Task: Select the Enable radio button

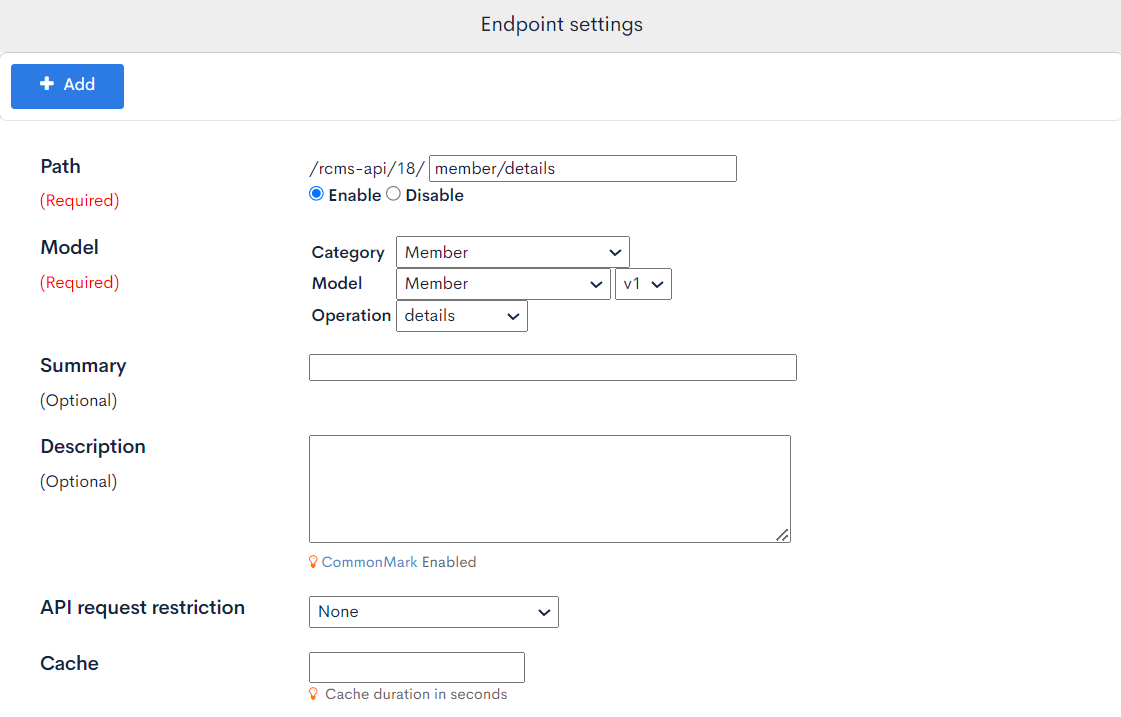Action: [316, 193]
